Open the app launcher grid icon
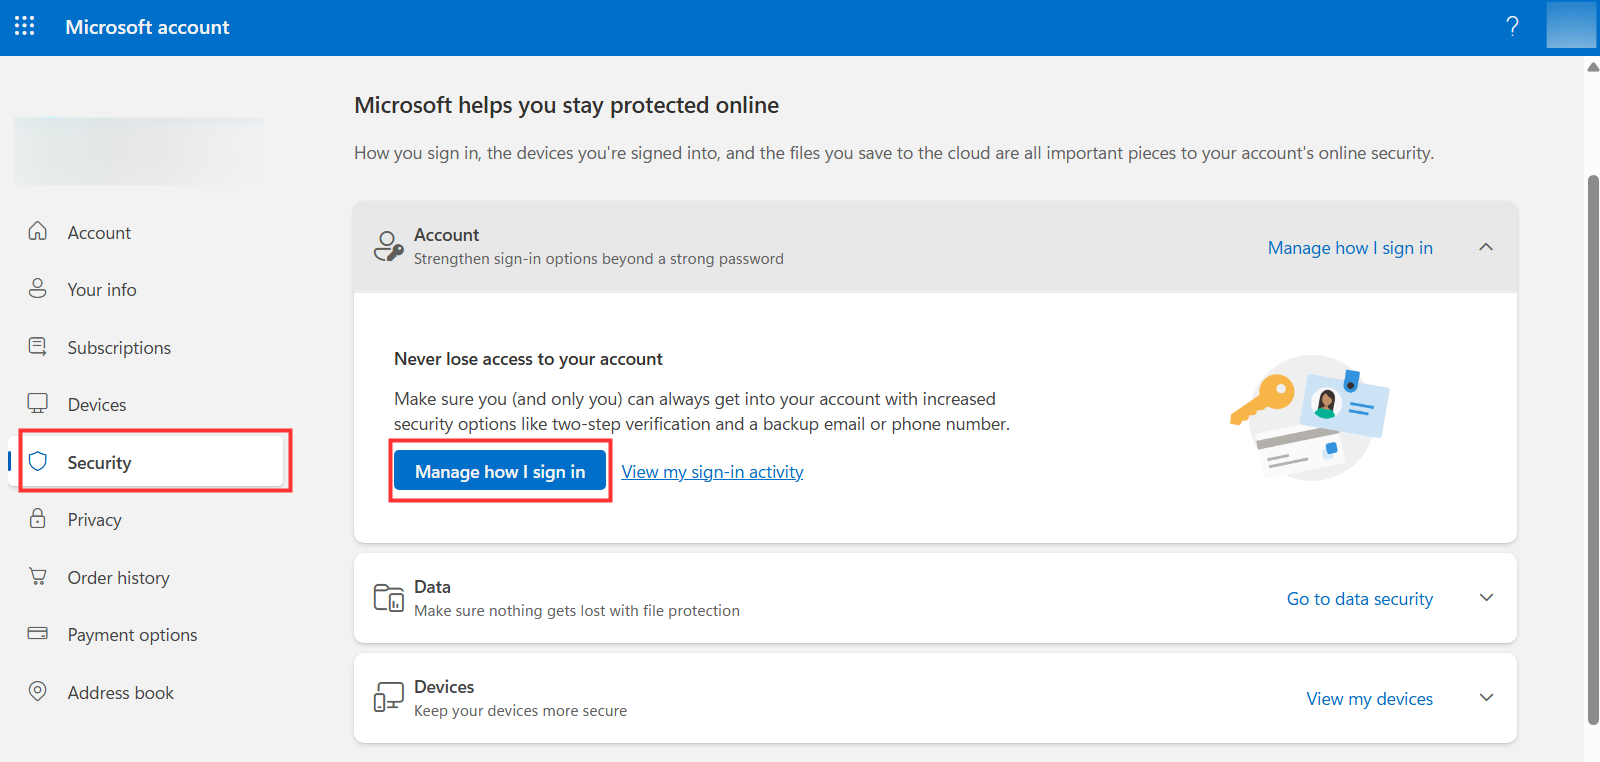The height and width of the screenshot is (762, 1600). 25,26
